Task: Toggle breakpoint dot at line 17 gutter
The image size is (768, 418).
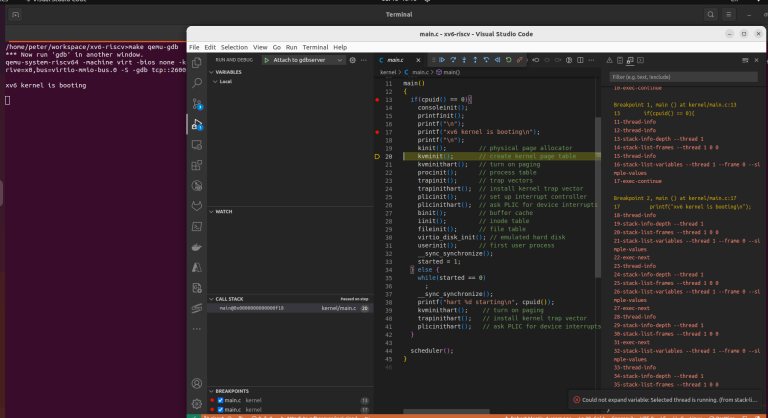Action: click(377, 132)
